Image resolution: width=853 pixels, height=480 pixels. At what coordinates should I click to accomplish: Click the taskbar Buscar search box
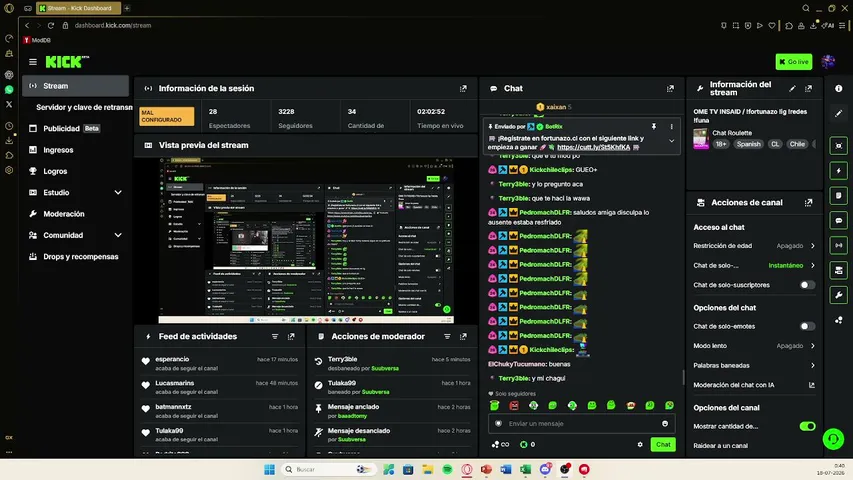329,469
